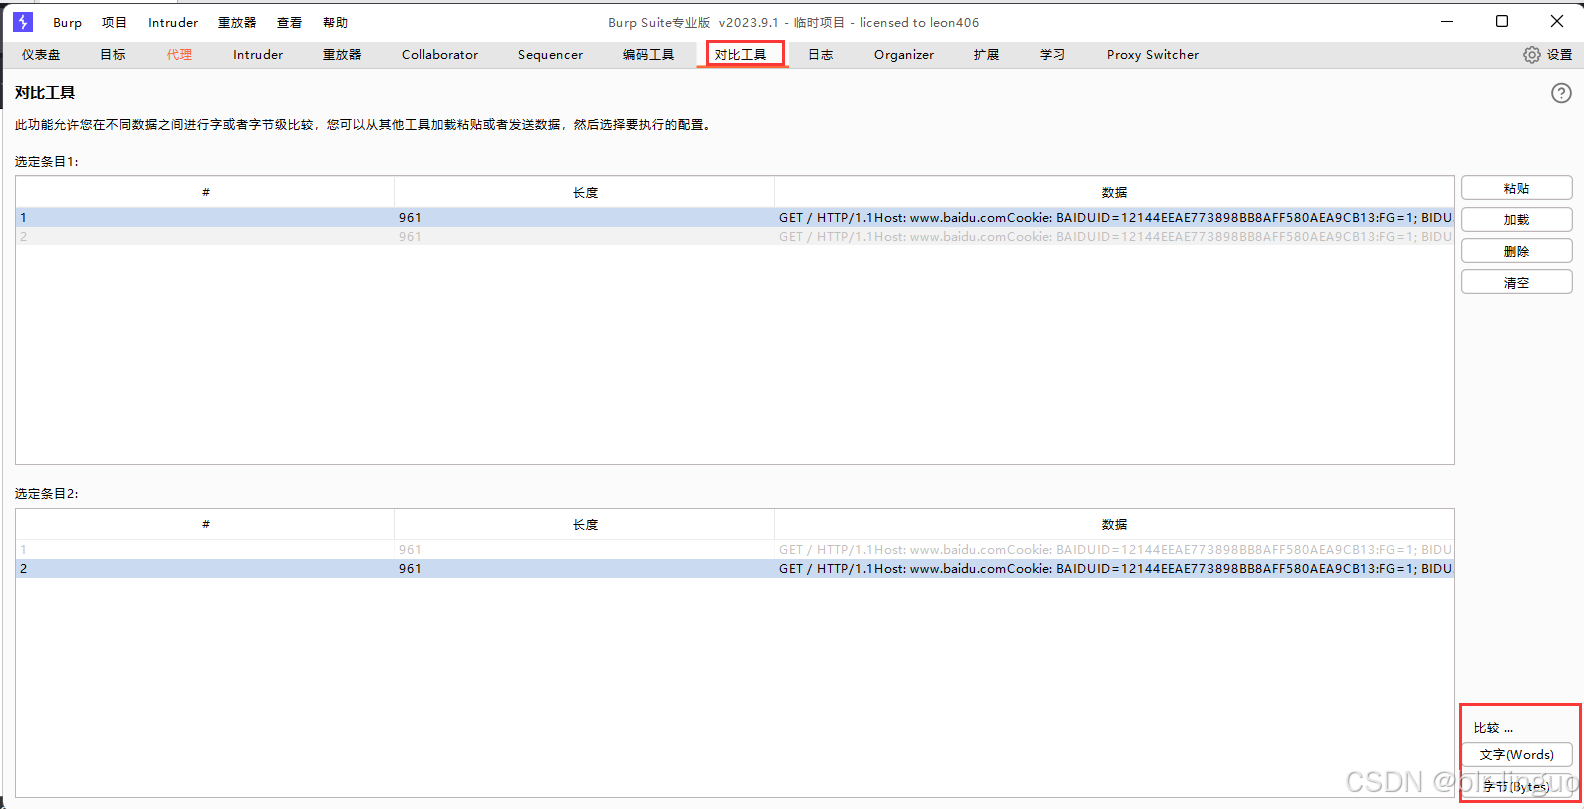
Task: Switch to the Sequencer tab
Action: [550, 55]
